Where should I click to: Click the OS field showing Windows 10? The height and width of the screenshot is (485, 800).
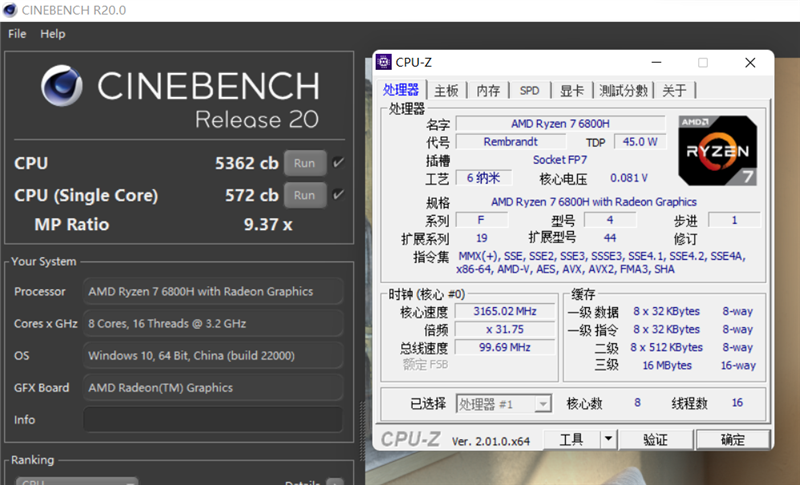[213, 355]
